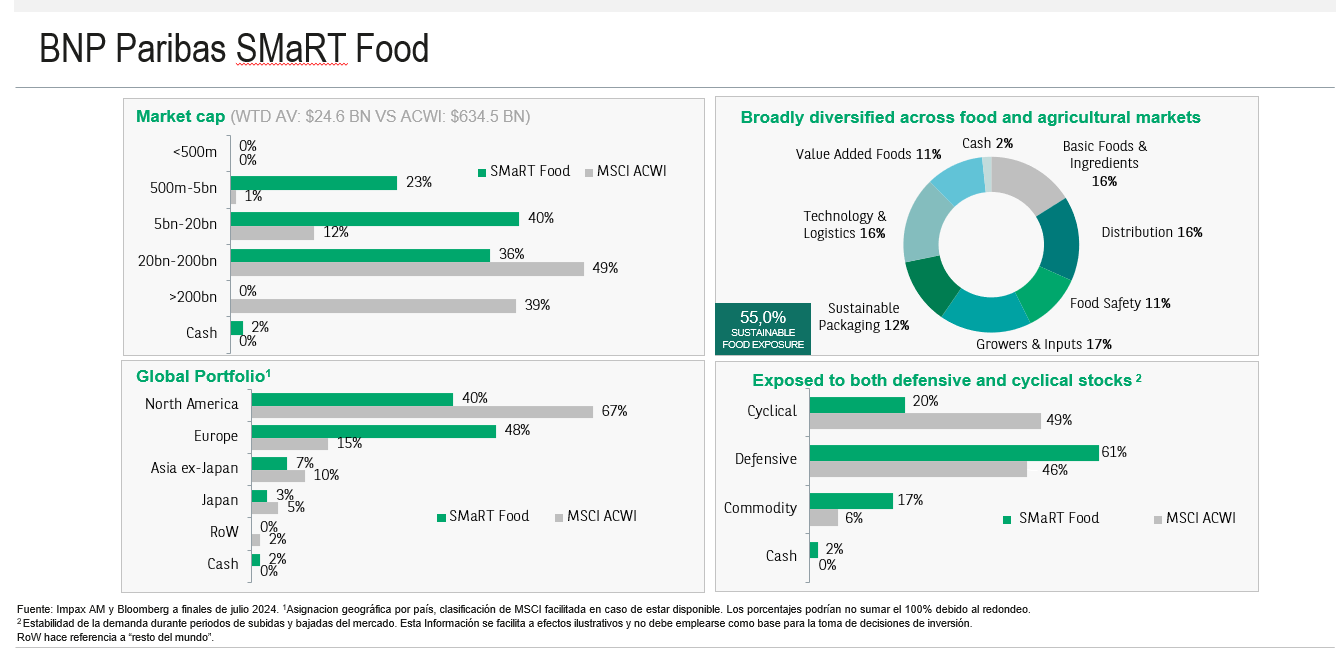Viewport: 1343px width, 664px height.
Task: Click the Global Portfolio chart heading
Action: click(203, 376)
